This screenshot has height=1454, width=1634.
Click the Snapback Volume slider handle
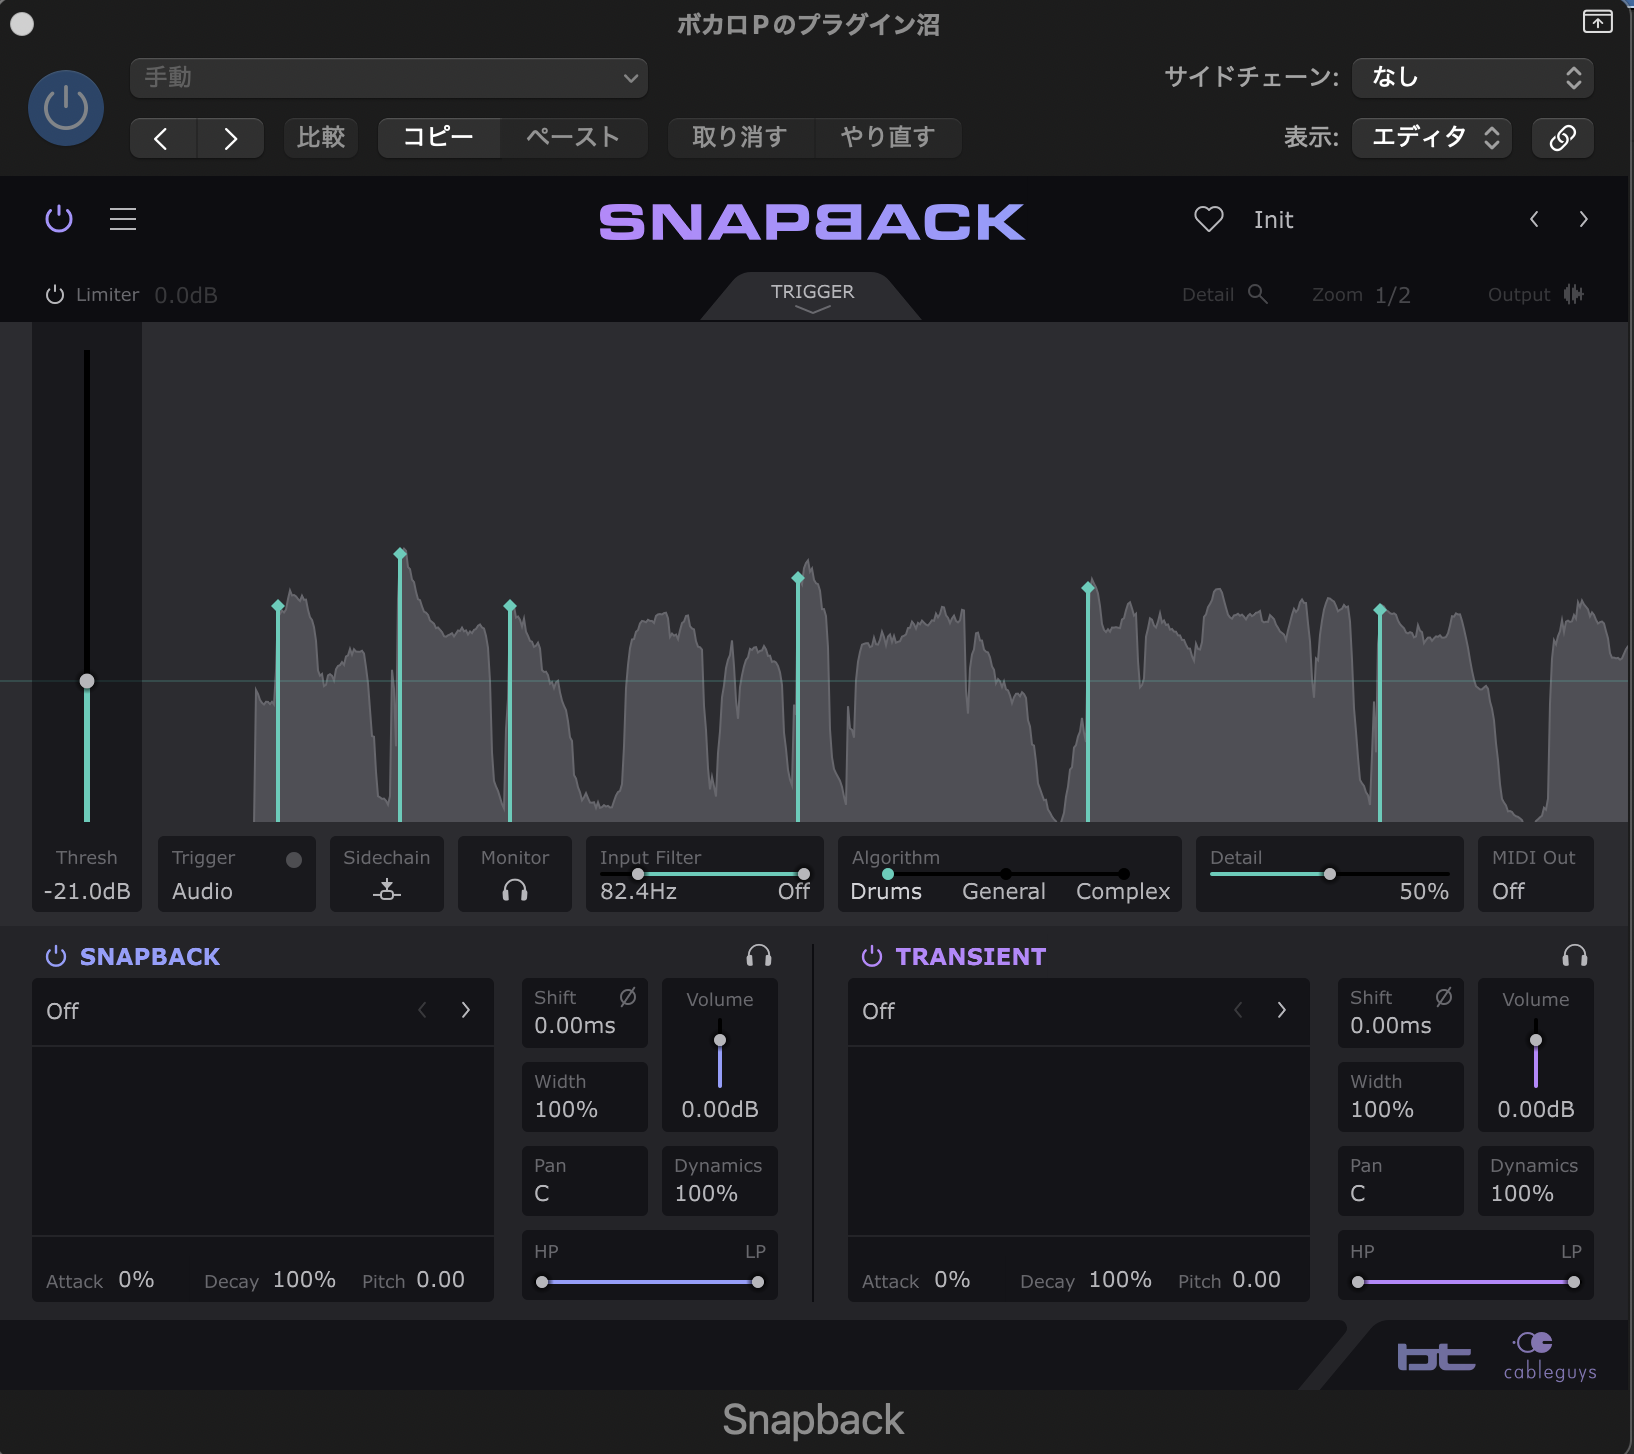(720, 1040)
